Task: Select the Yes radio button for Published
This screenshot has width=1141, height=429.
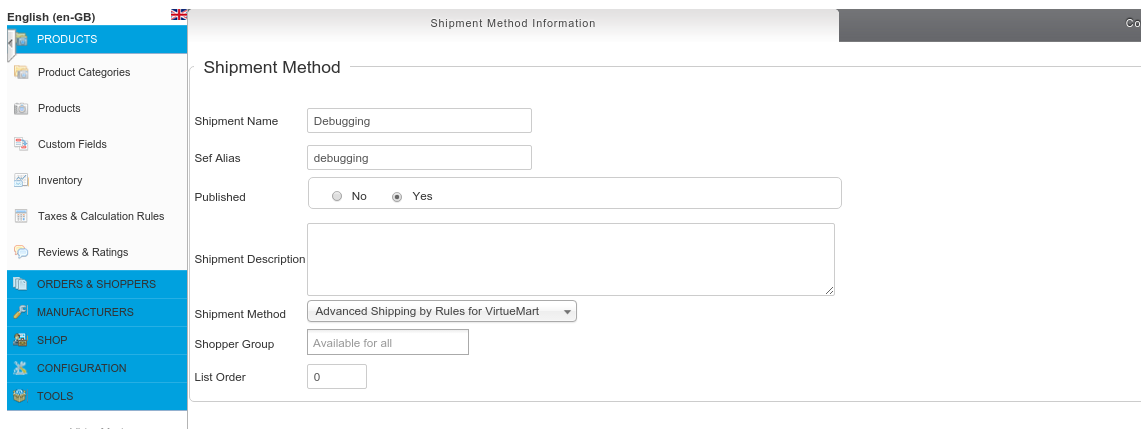Action: point(397,197)
